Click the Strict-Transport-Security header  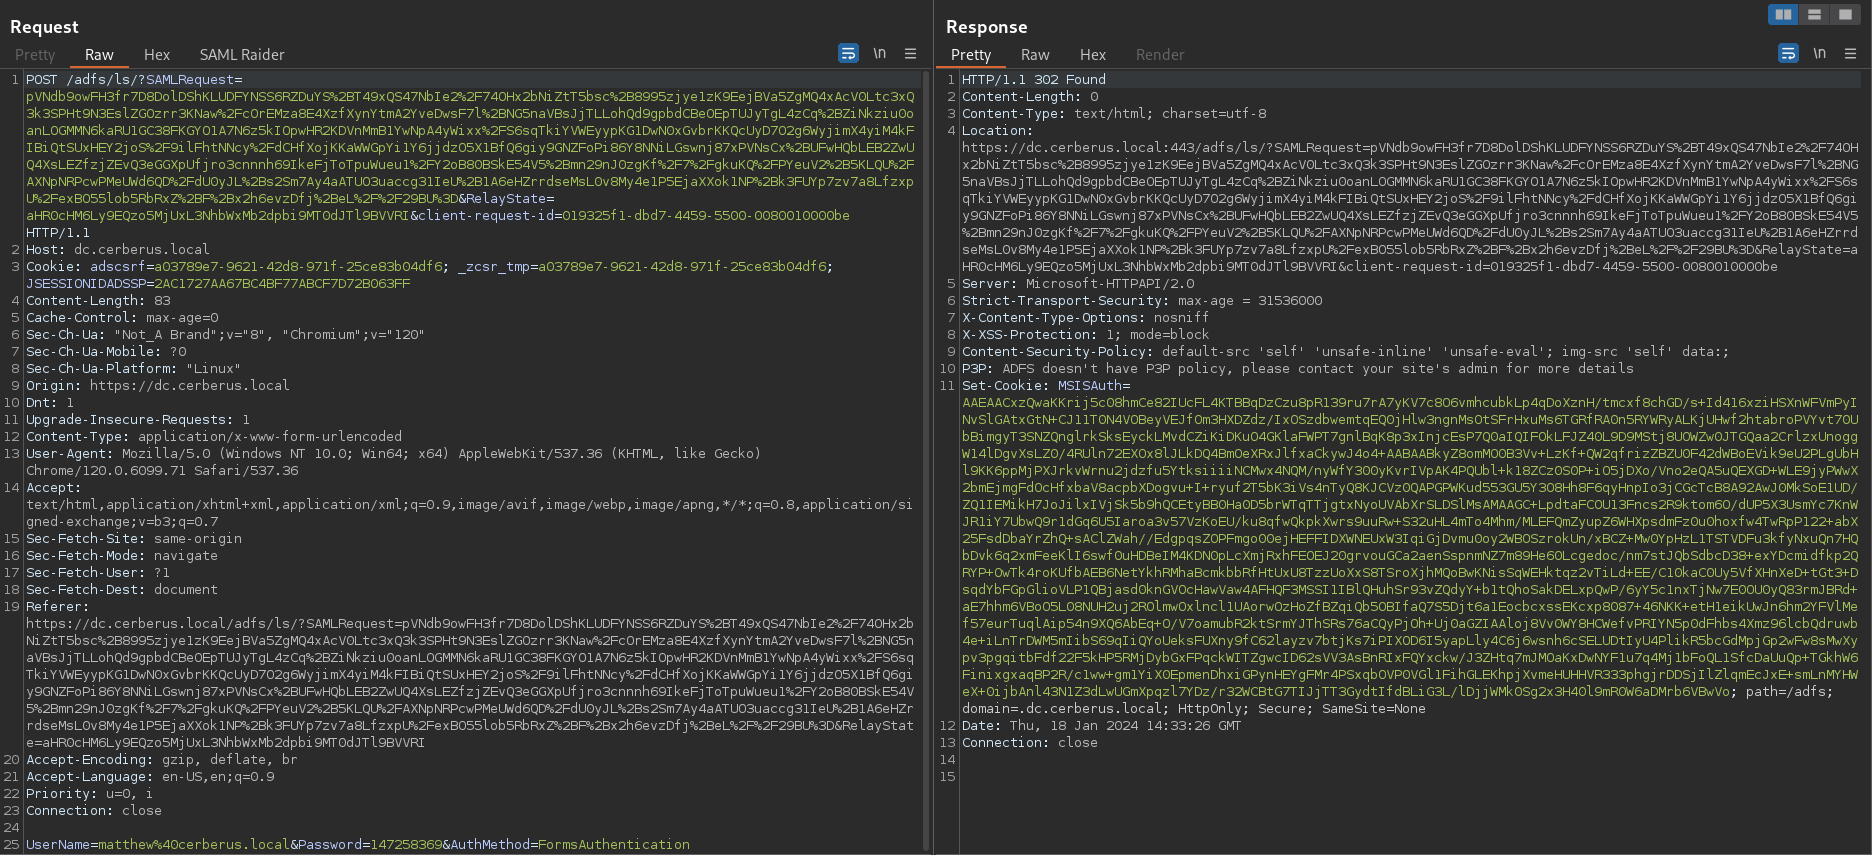1142,301
